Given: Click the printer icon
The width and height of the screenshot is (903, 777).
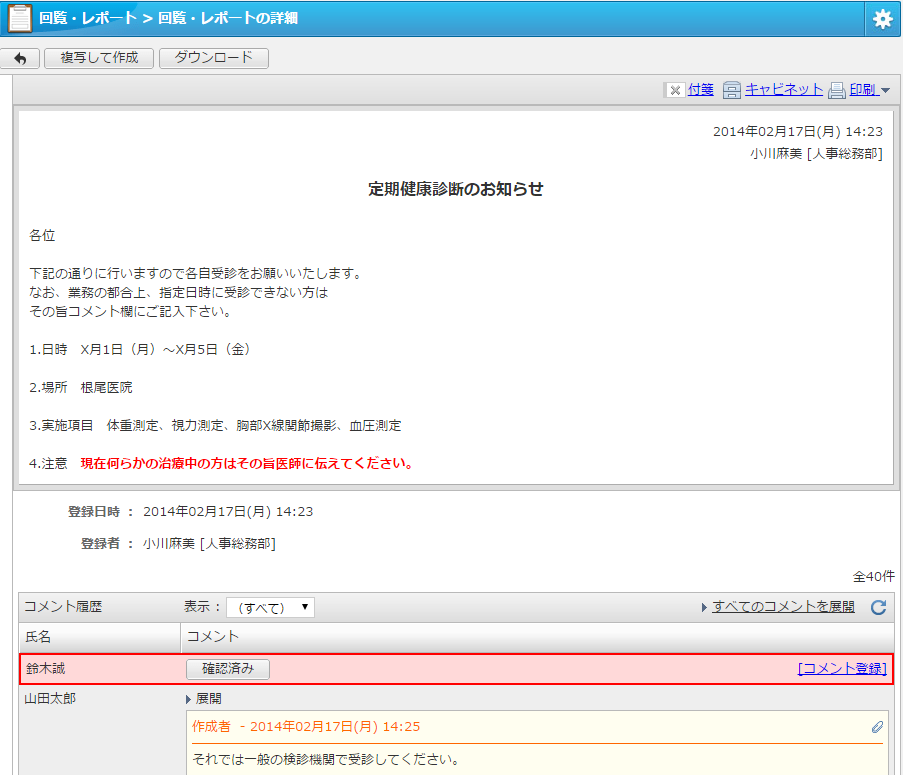Looking at the screenshot, I should point(837,90).
